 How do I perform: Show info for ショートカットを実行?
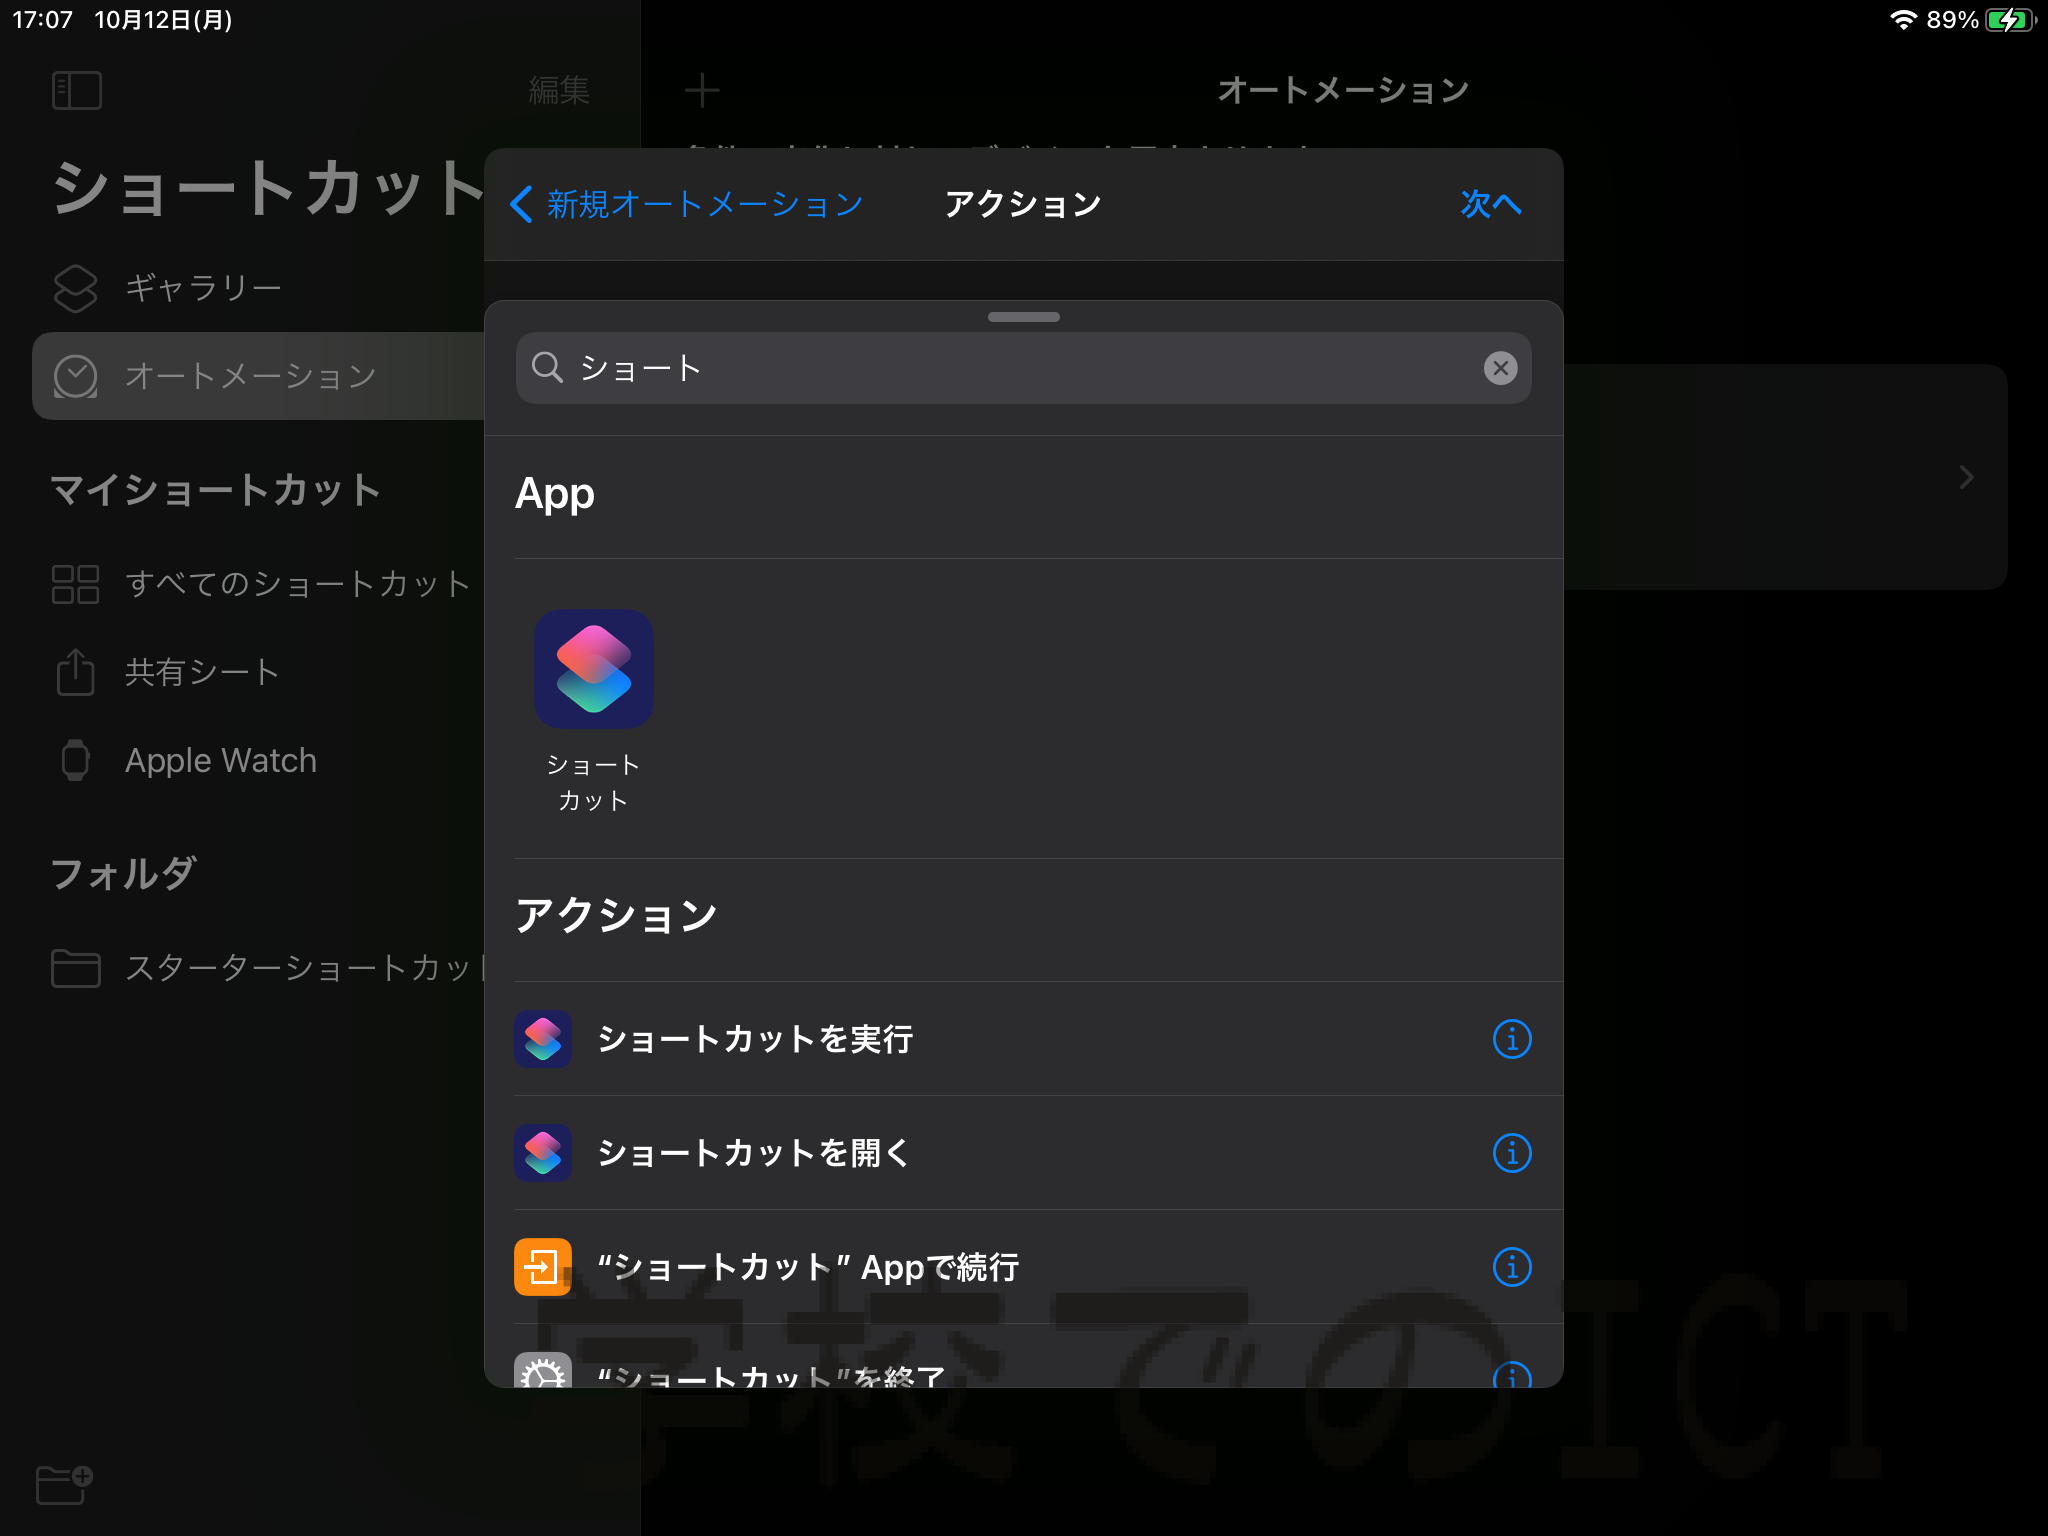pyautogui.click(x=1512, y=1039)
